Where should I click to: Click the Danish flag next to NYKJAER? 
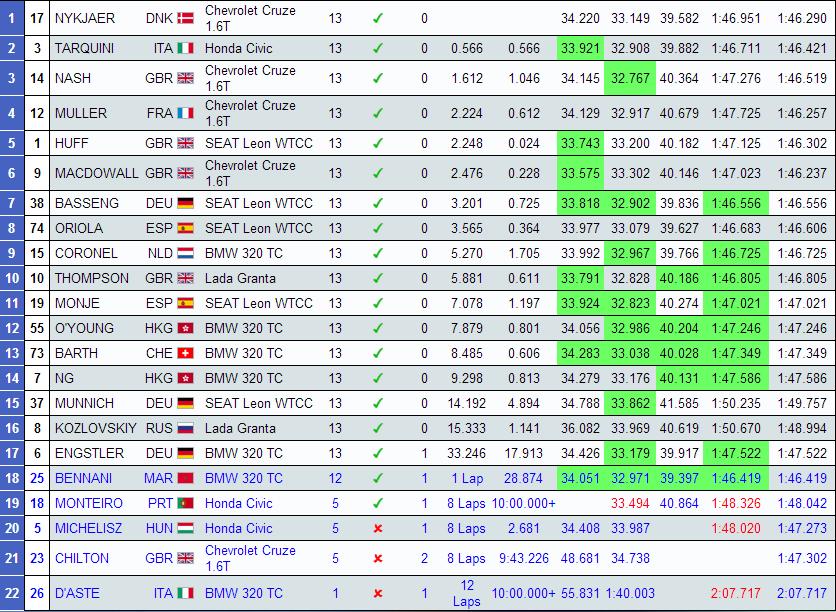(x=185, y=18)
